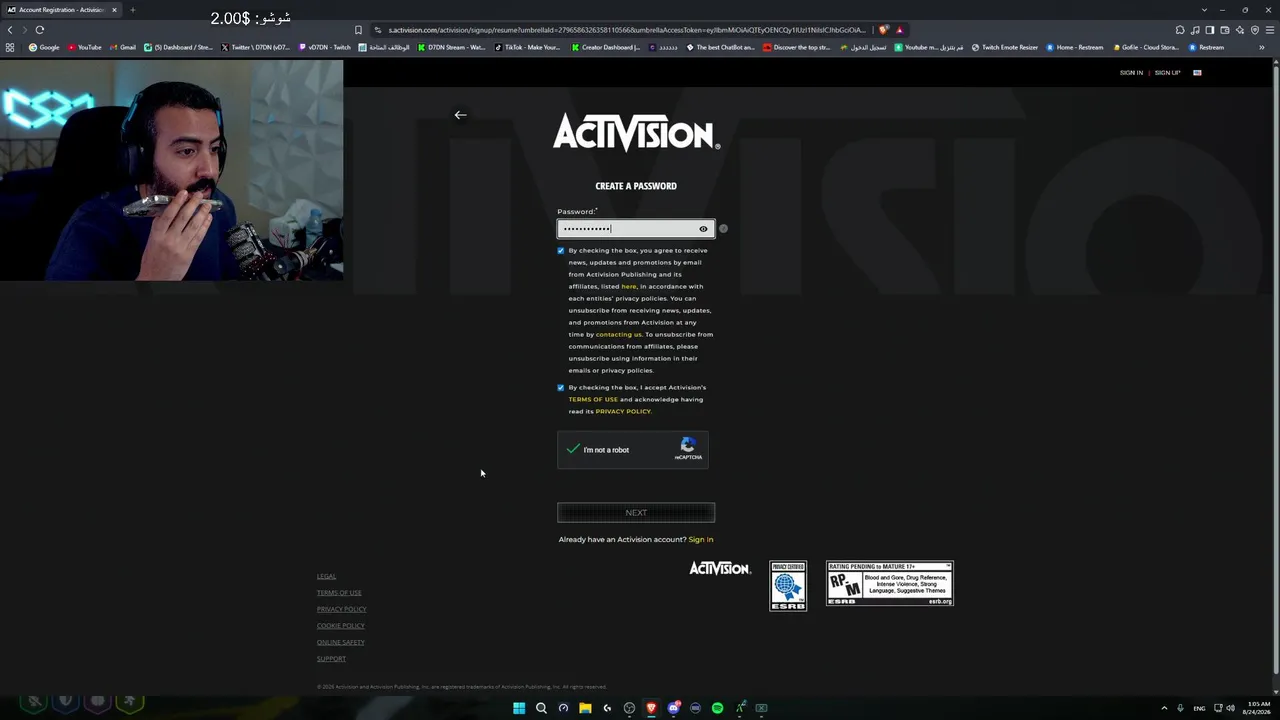Click the NEXT button

point(636,513)
